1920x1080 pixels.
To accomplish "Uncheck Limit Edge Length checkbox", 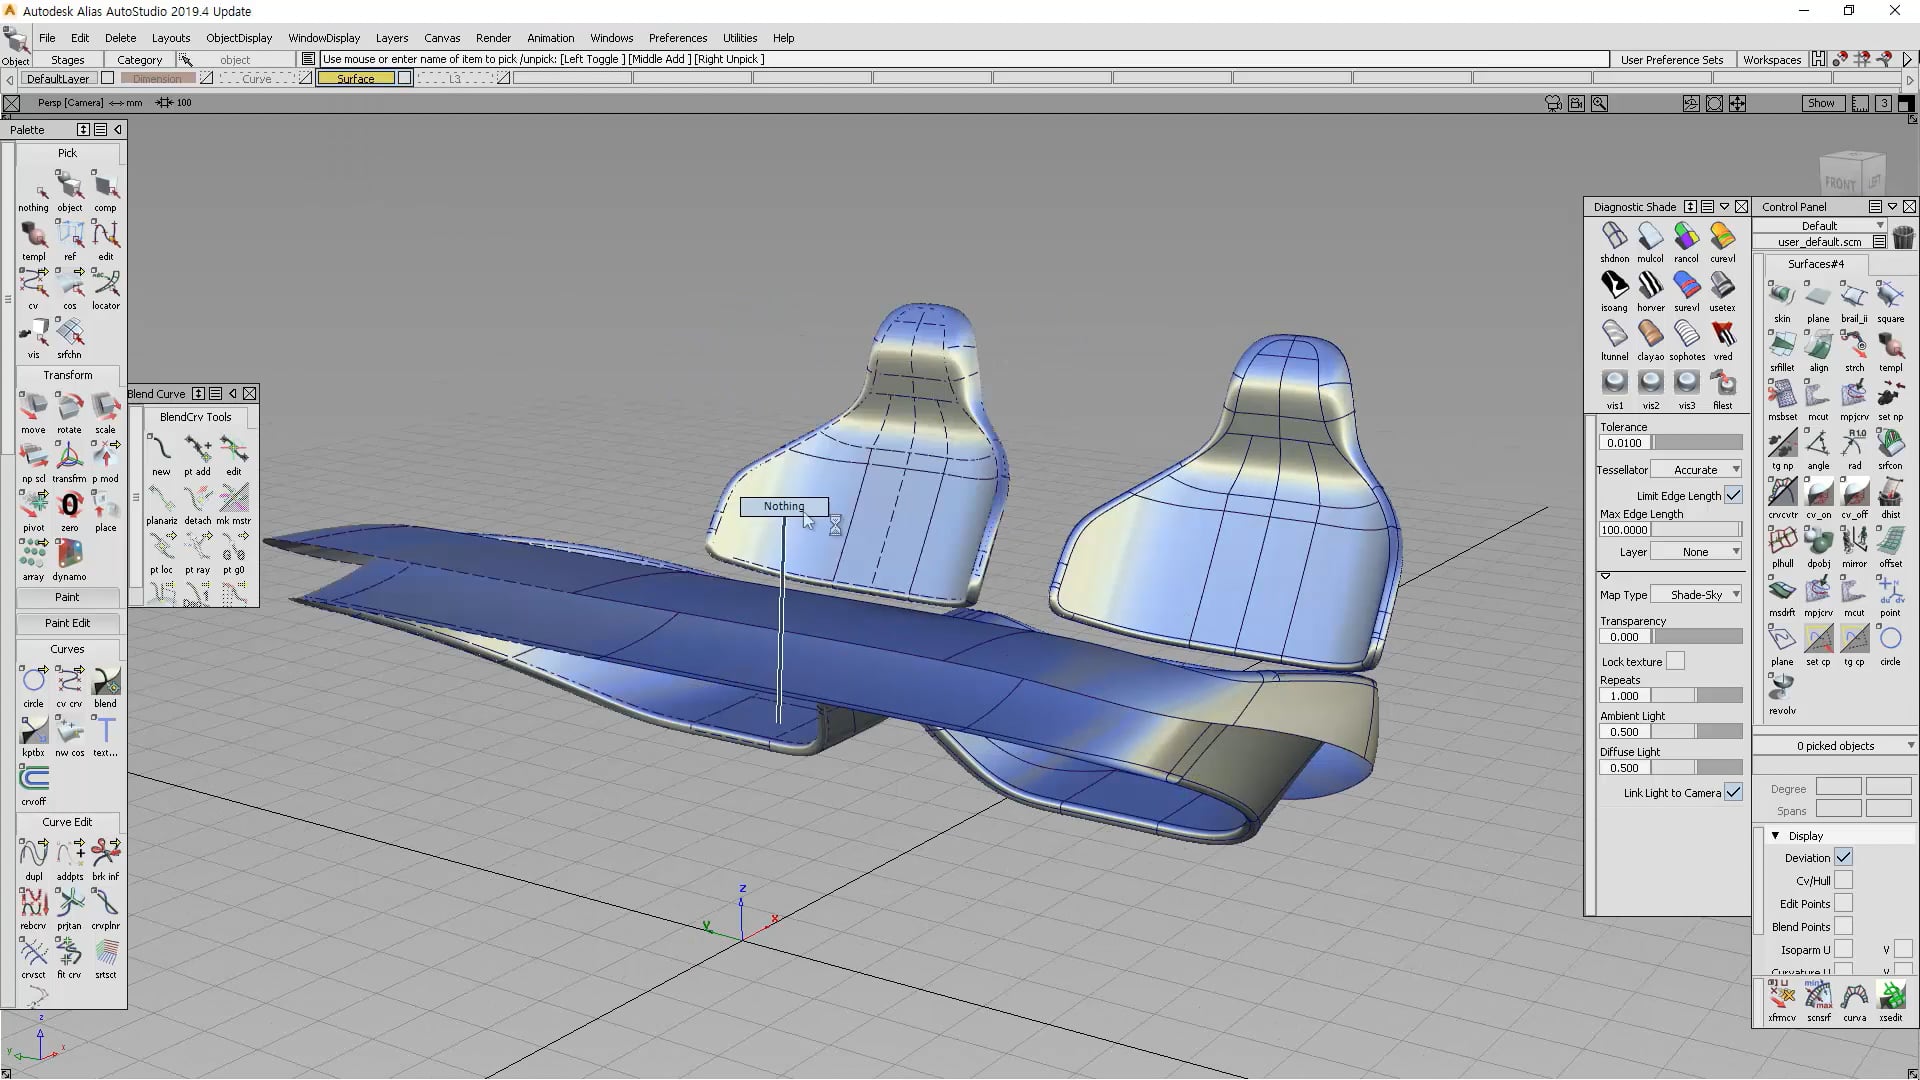I will coord(1733,495).
